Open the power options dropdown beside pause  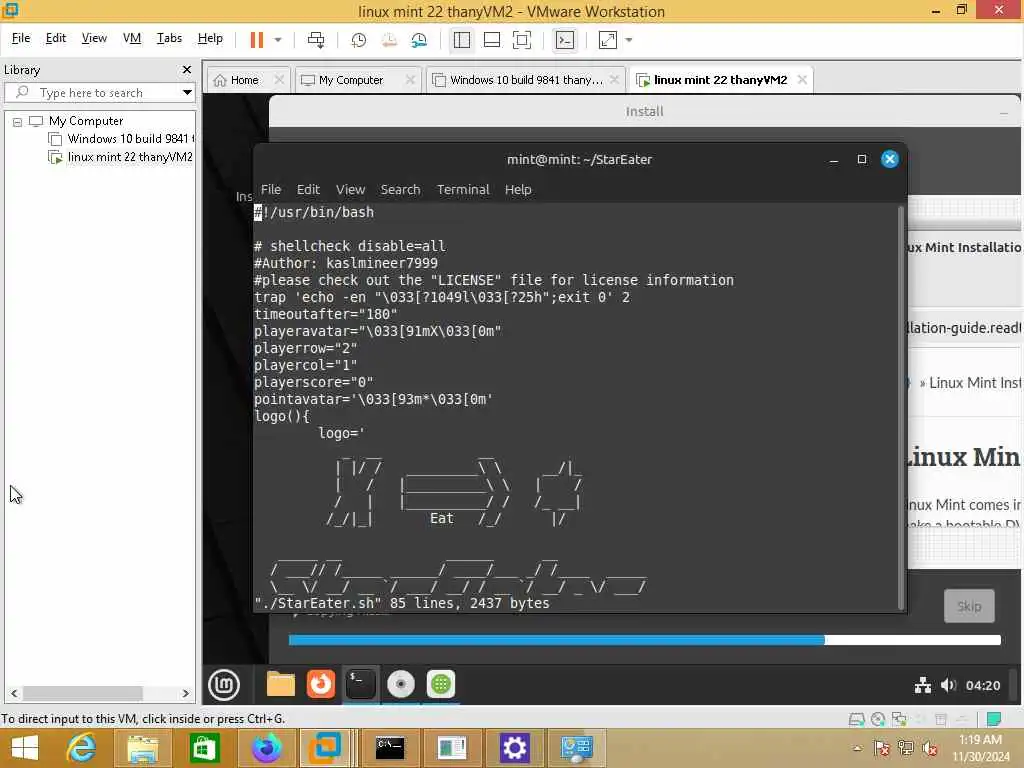(x=278, y=40)
